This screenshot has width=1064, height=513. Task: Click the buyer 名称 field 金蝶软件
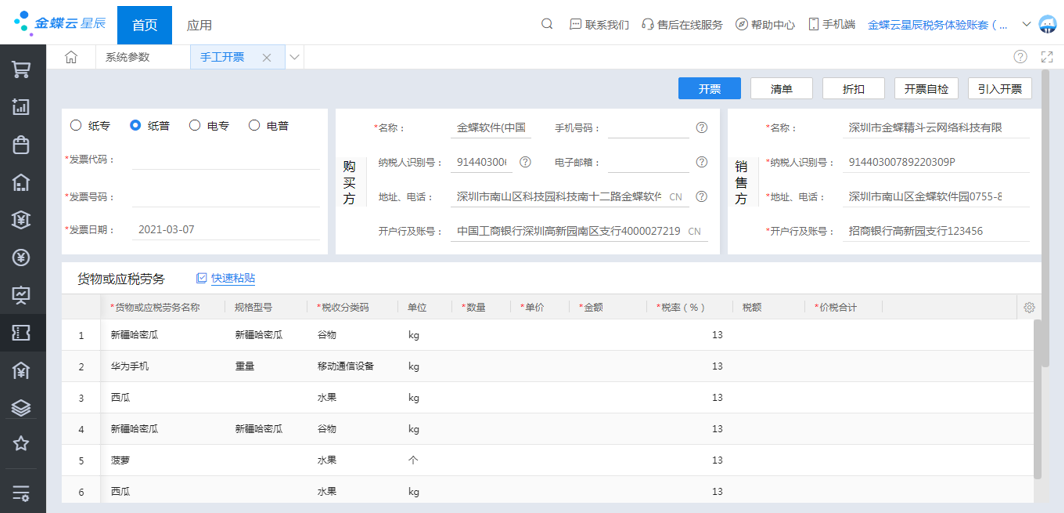(492, 128)
